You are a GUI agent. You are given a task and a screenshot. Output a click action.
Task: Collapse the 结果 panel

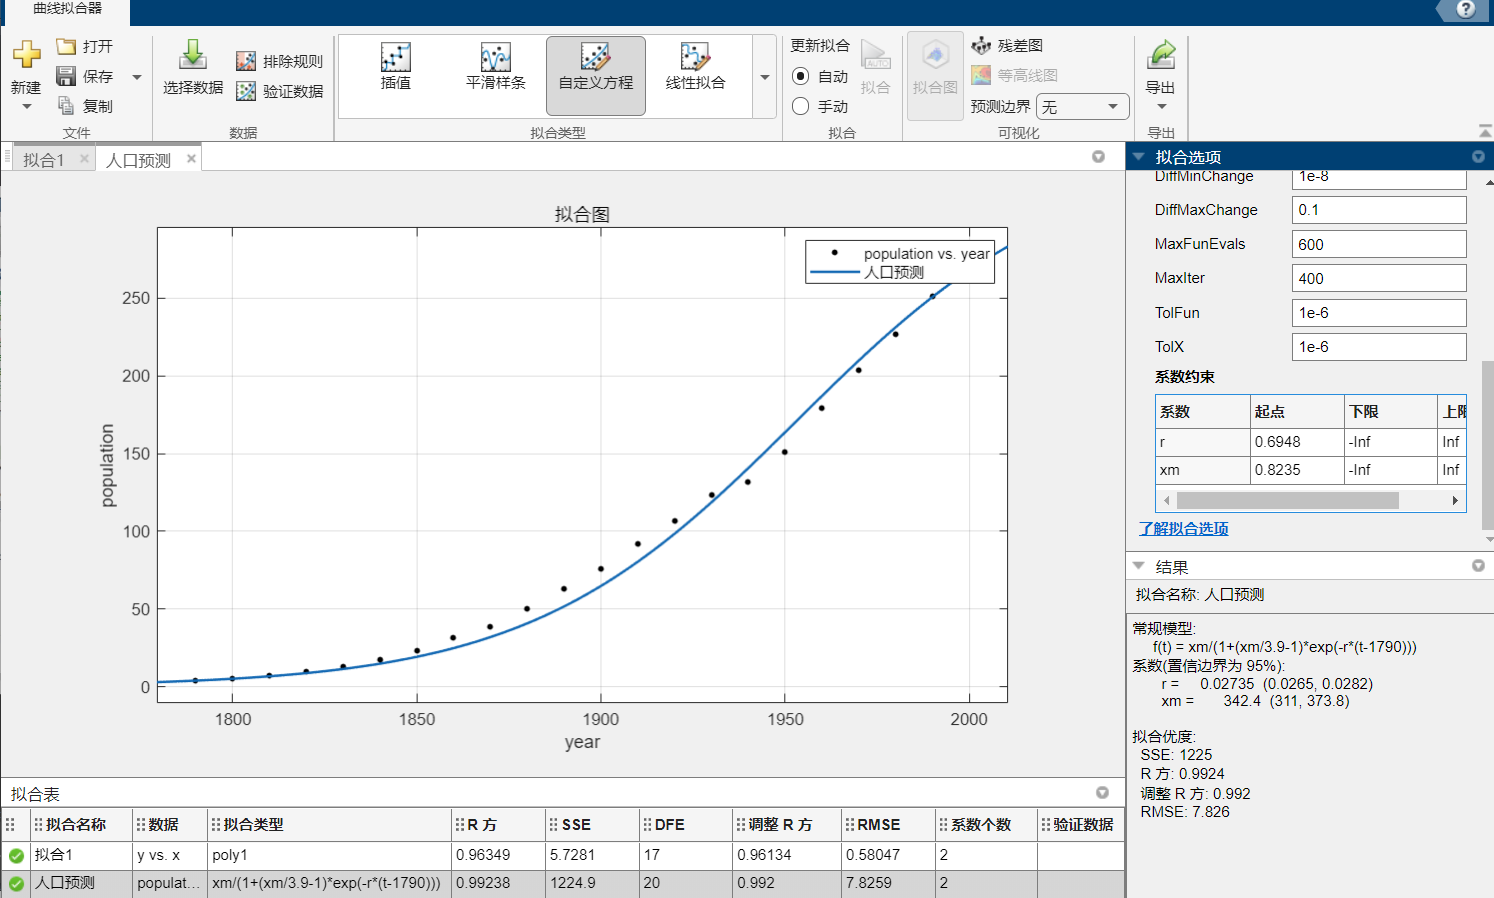pyautogui.click(x=1138, y=566)
